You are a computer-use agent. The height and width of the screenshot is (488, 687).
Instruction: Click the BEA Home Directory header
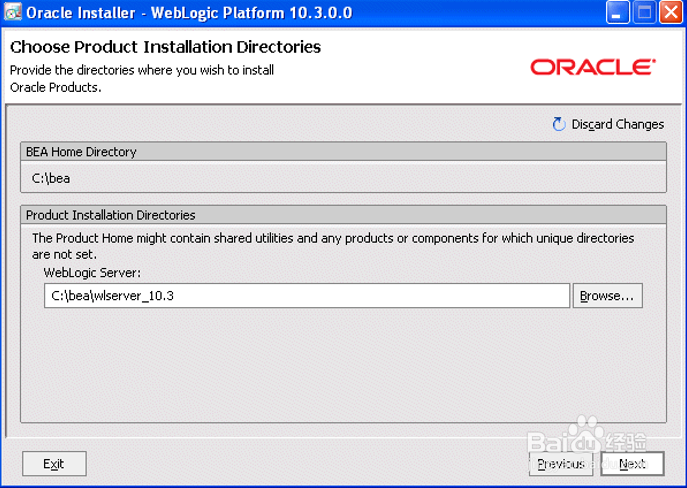tap(344, 152)
